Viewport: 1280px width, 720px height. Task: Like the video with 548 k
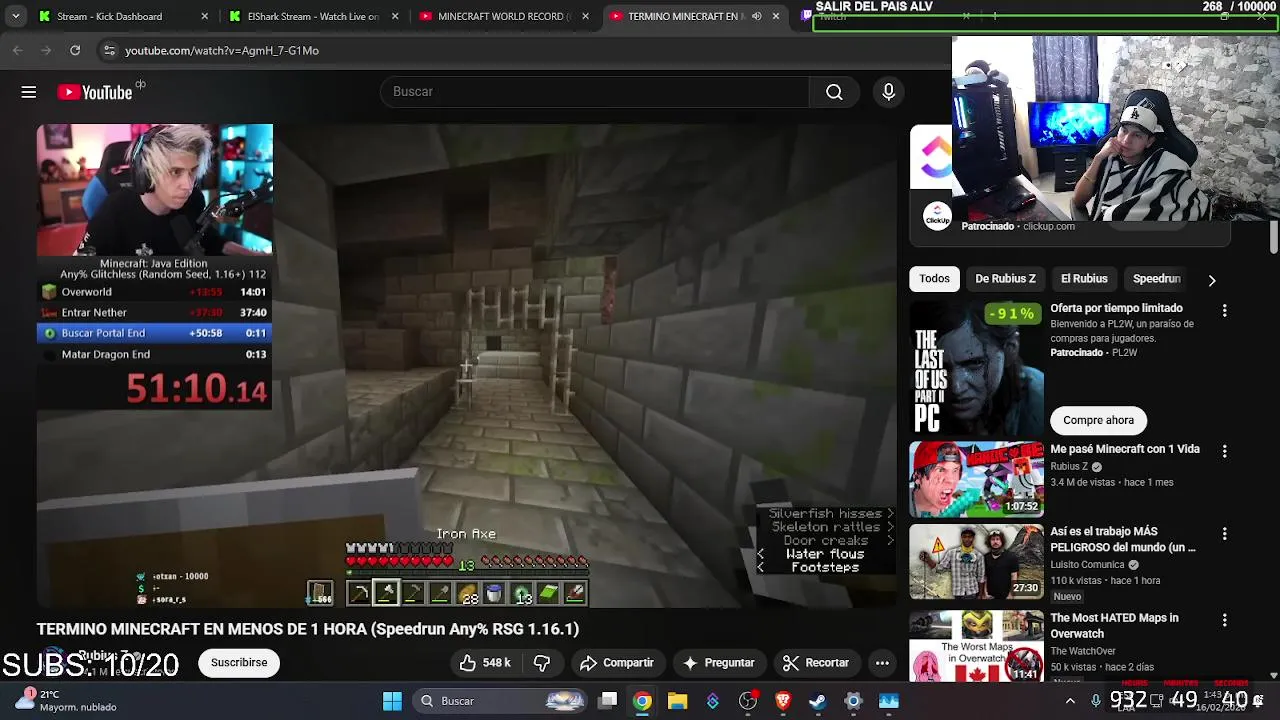point(485,663)
